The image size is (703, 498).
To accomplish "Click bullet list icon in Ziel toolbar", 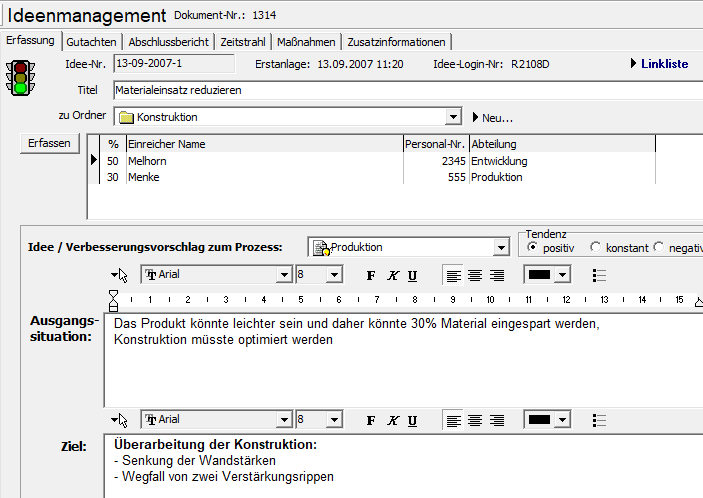I will [x=599, y=421].
